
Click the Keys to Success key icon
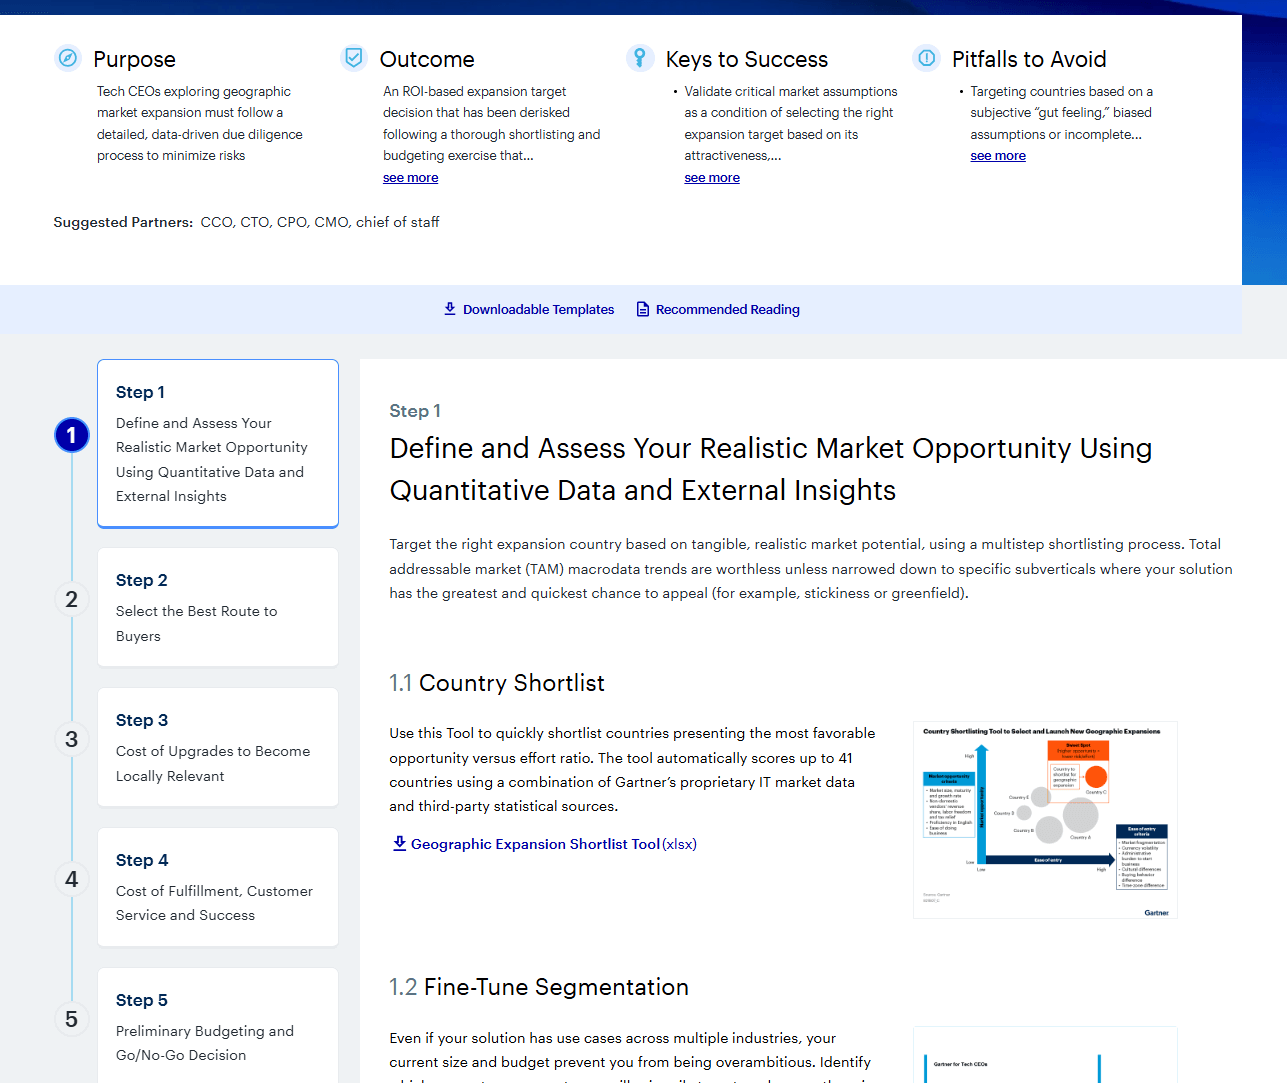pos(640,58)
